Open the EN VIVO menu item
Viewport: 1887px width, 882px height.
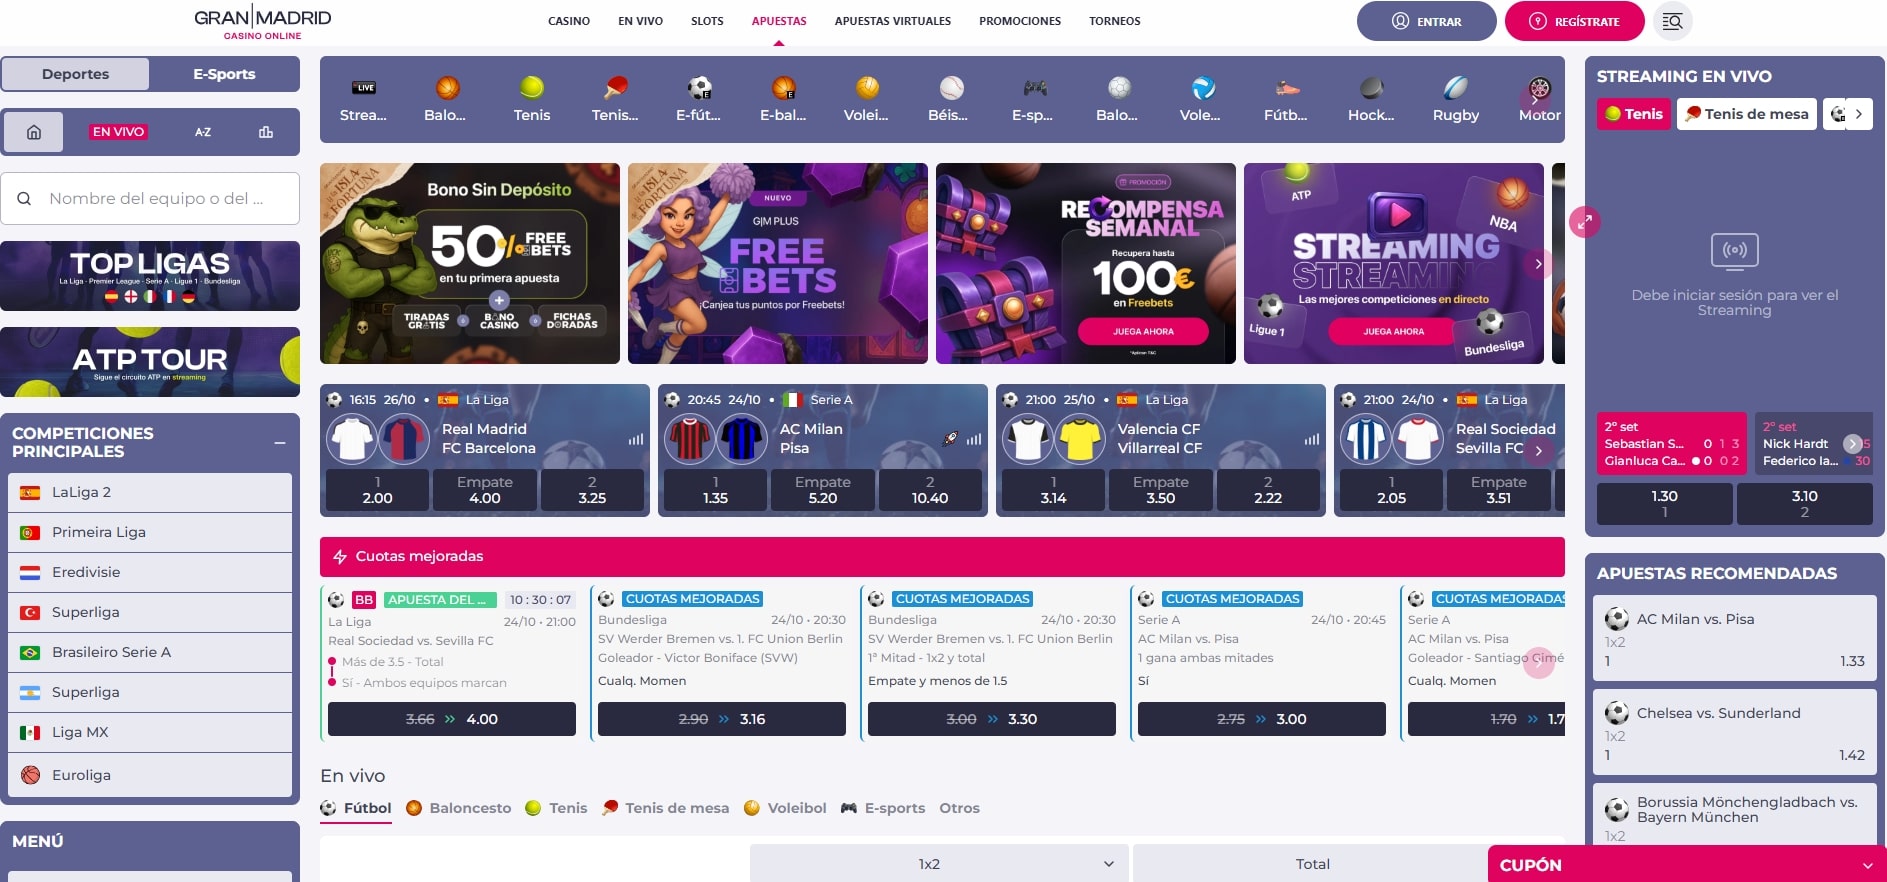(x=640, y=21)
